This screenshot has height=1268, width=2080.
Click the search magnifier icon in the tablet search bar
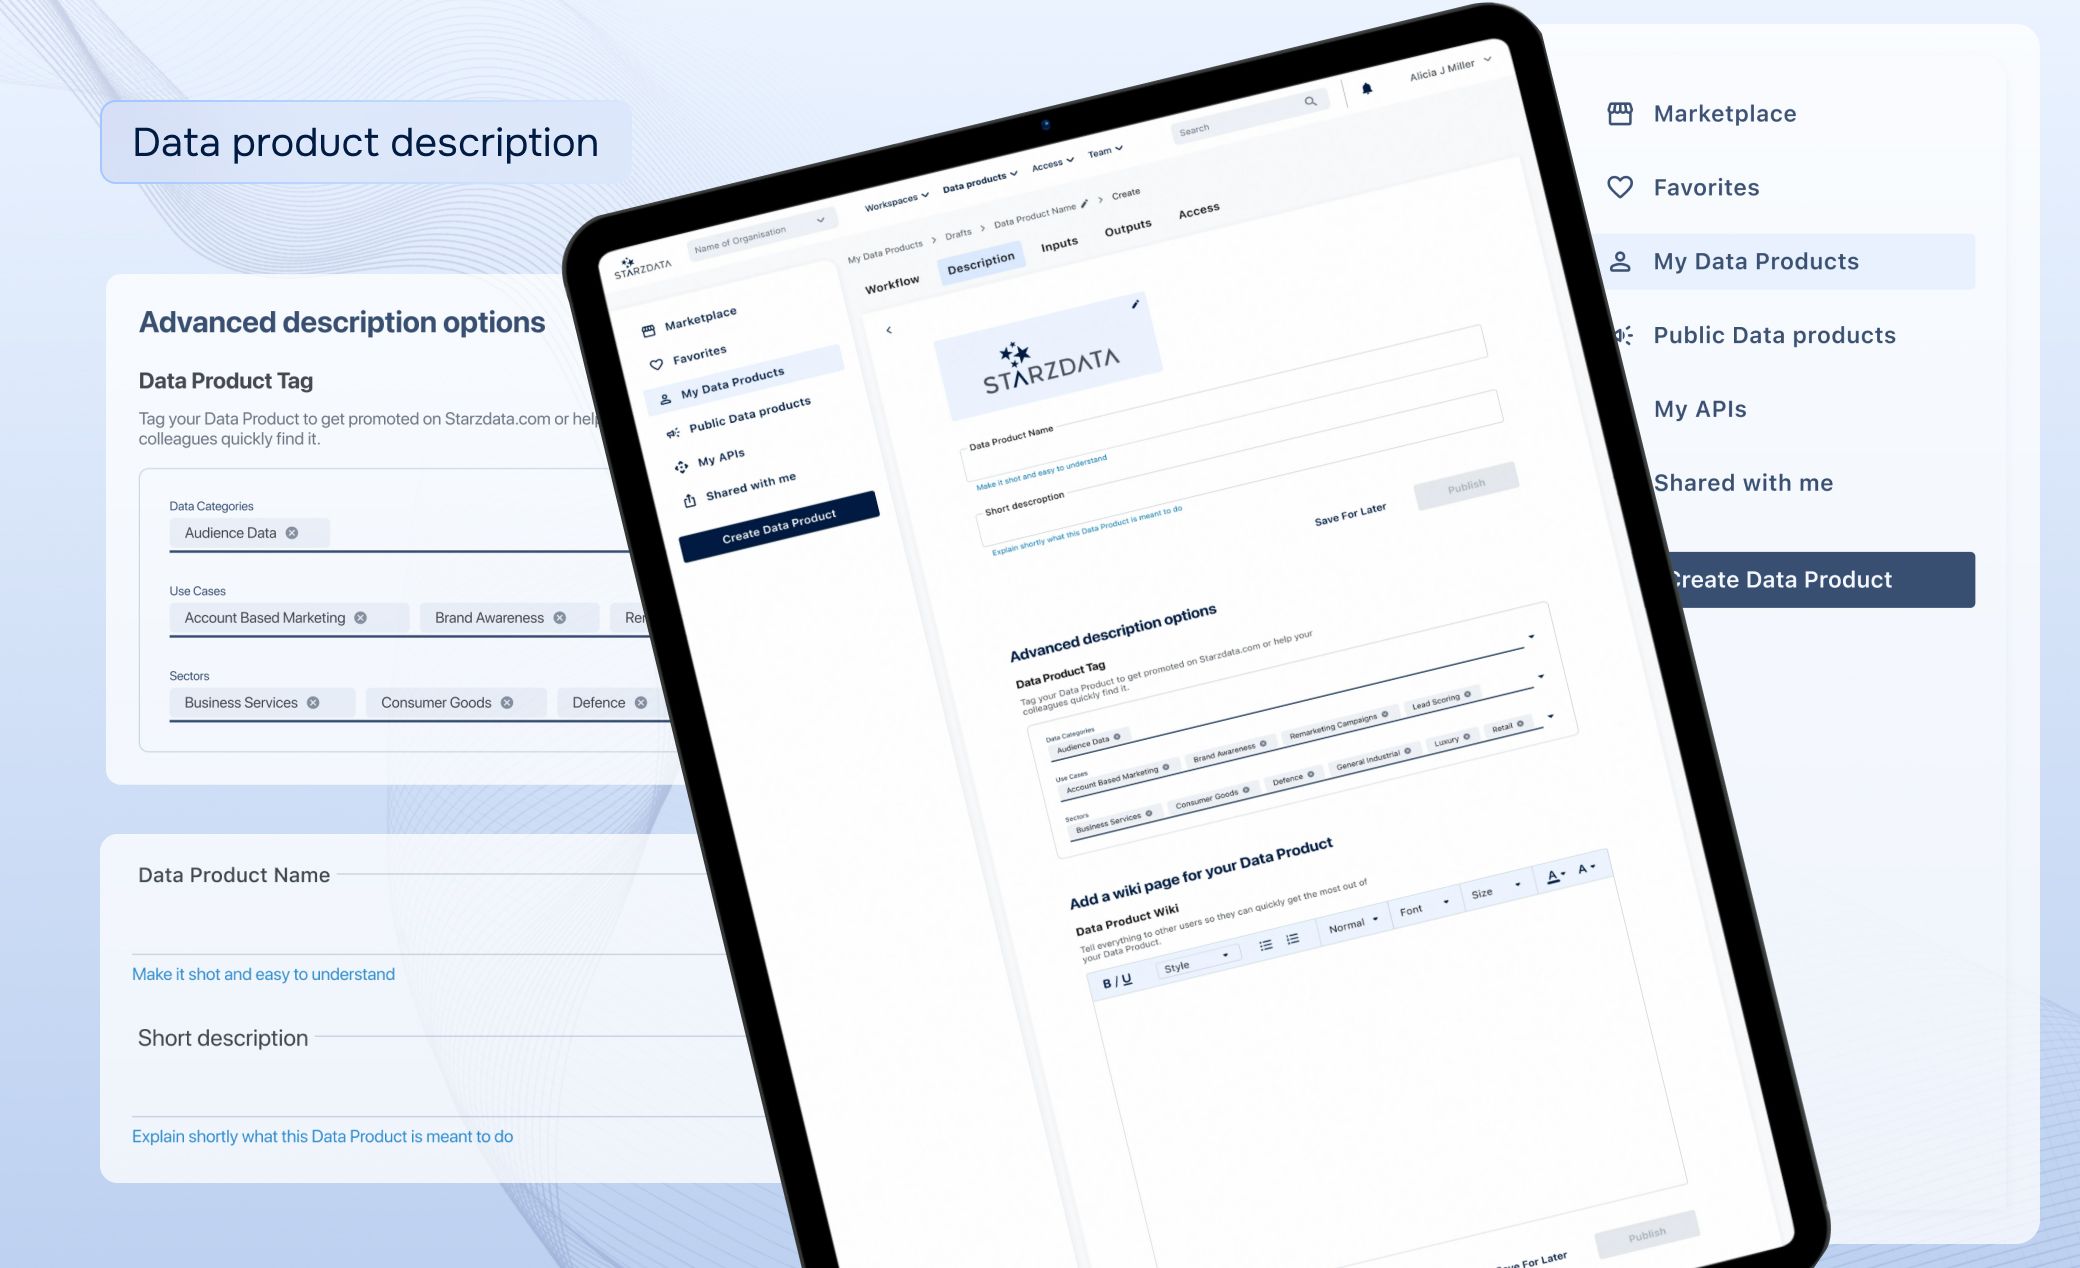tap(1310, 102)
